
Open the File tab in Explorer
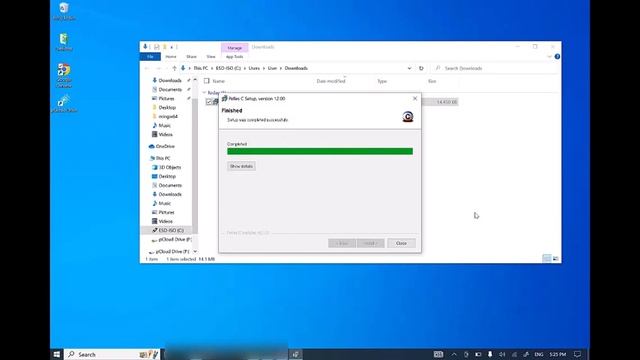coord(150,57)
